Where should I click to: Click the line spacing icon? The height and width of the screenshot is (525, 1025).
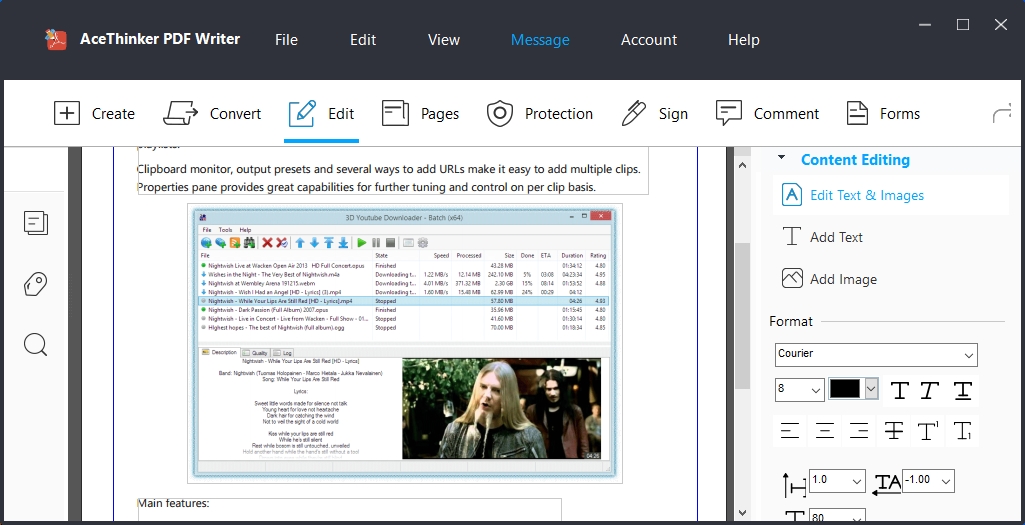point(794,484)
